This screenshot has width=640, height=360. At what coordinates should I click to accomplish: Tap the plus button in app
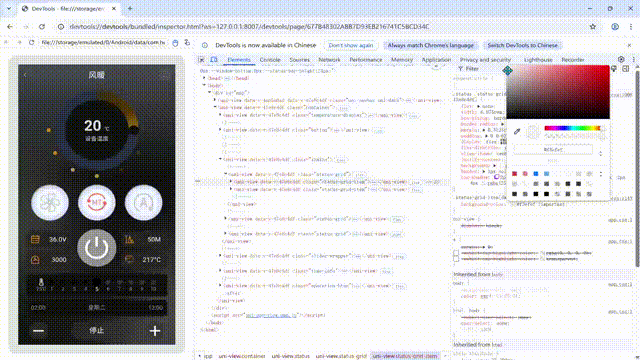155,331
